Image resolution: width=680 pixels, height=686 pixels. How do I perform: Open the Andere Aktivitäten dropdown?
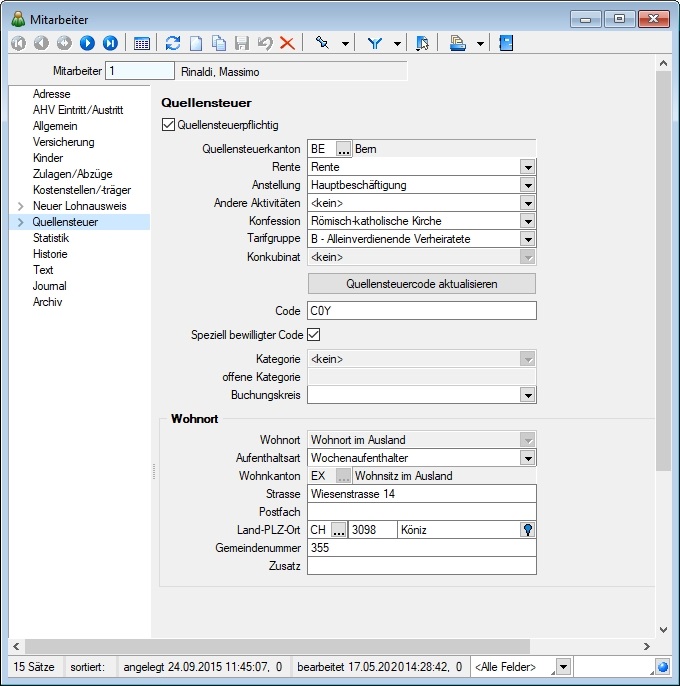point(528,203)
